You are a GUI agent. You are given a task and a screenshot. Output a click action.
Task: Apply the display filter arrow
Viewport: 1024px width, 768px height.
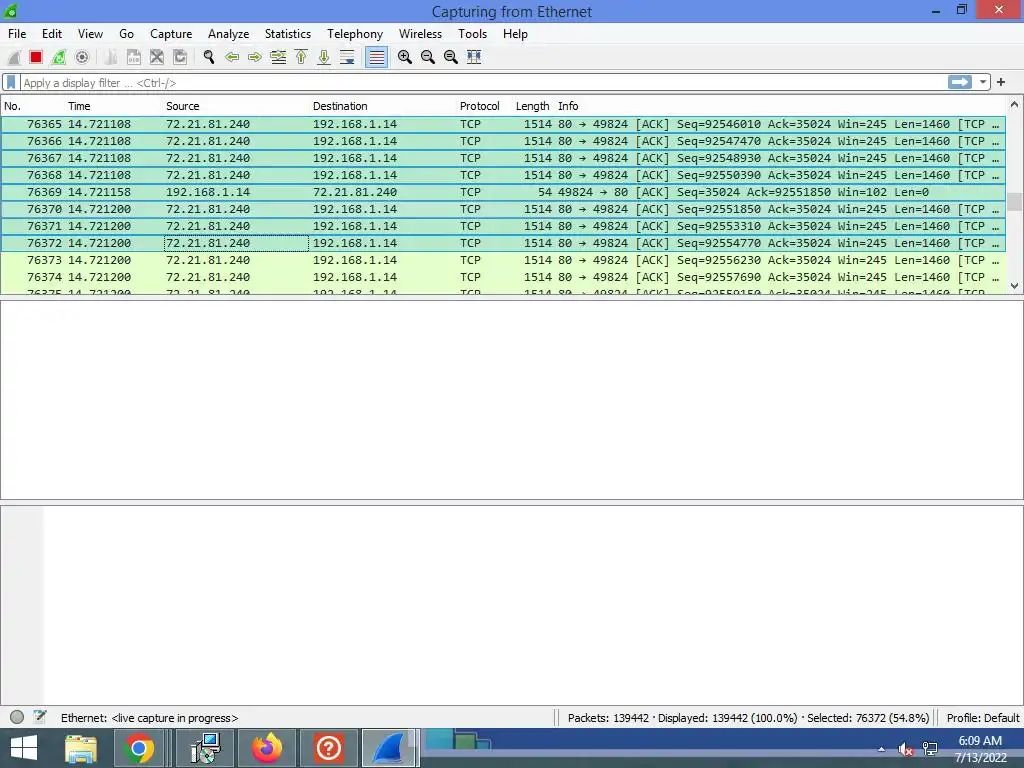[960, 82]
